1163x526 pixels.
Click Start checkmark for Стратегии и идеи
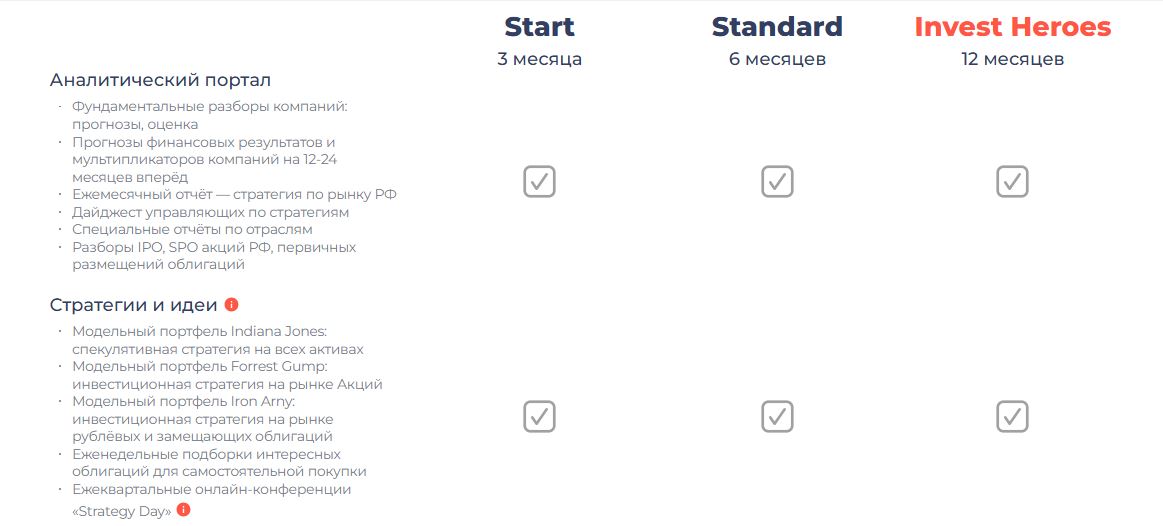(x=539, y=416)
